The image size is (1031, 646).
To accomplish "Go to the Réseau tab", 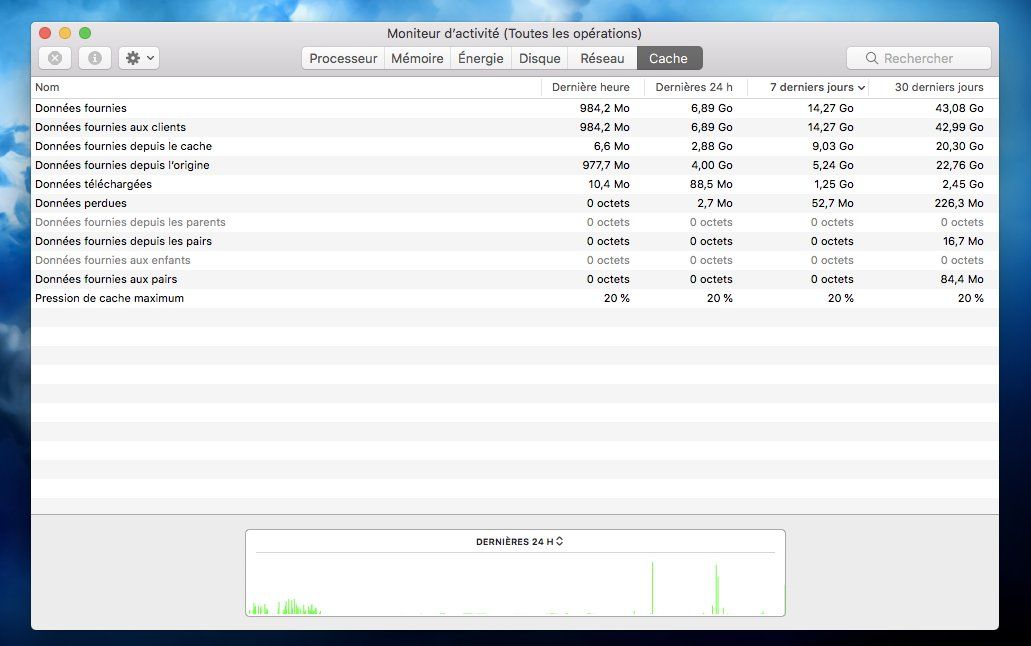I will 602,58.
